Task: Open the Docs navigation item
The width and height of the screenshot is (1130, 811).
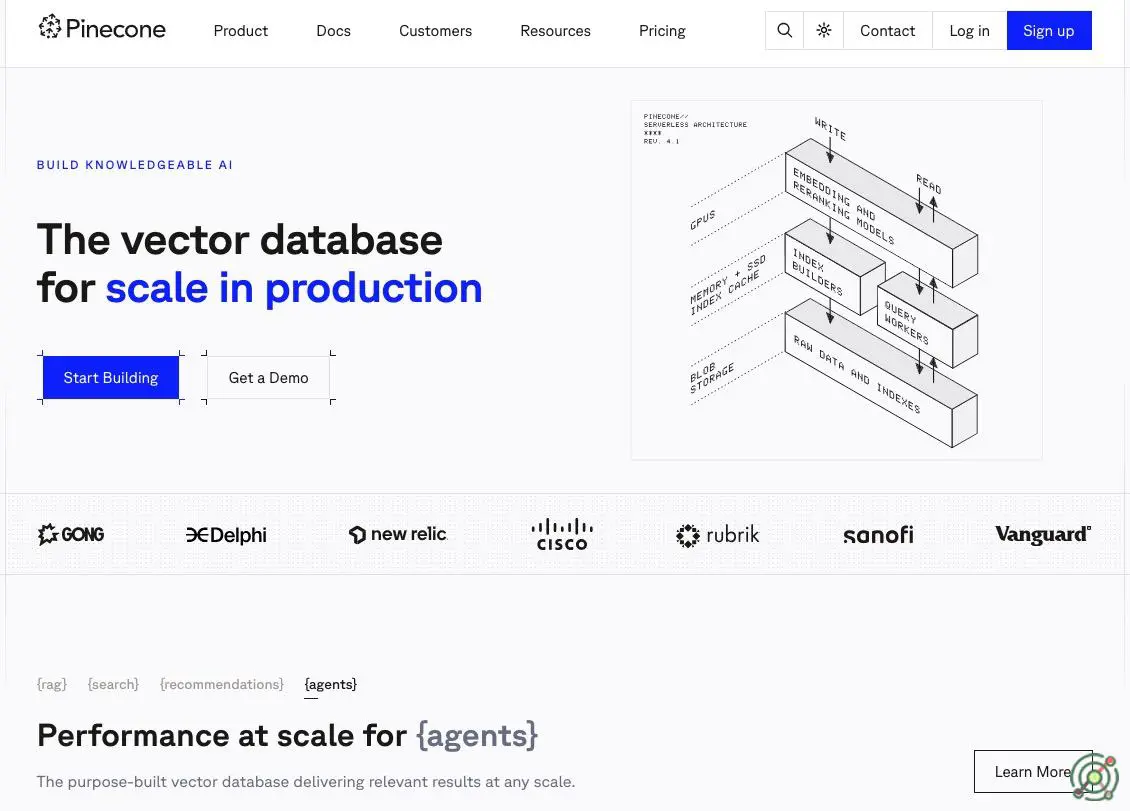Action: (x=334, y=31)
